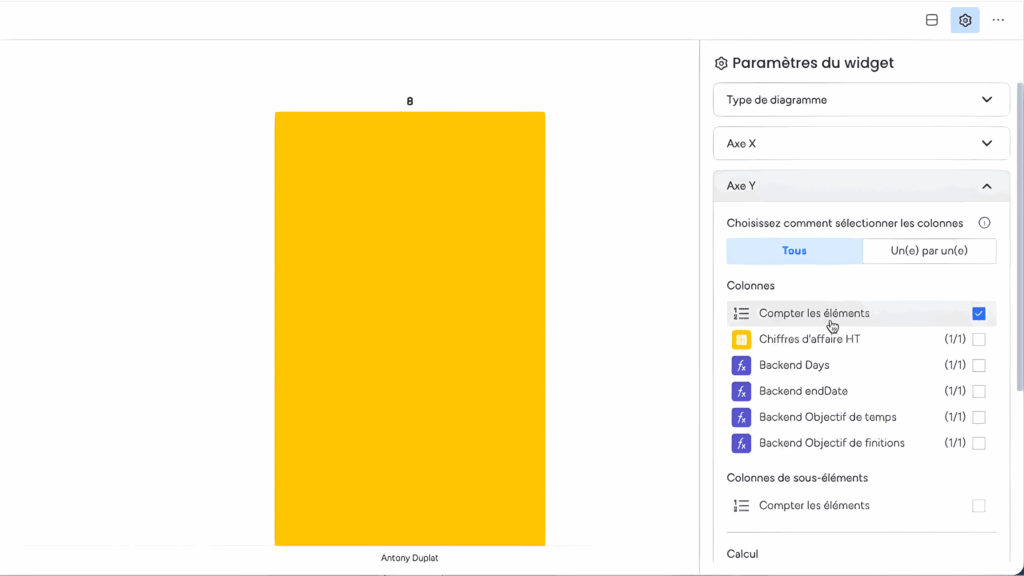Viewport: 1024px width, 576px height.
Task: Click the Paramètres du widget heading
Action: (812, 63)
